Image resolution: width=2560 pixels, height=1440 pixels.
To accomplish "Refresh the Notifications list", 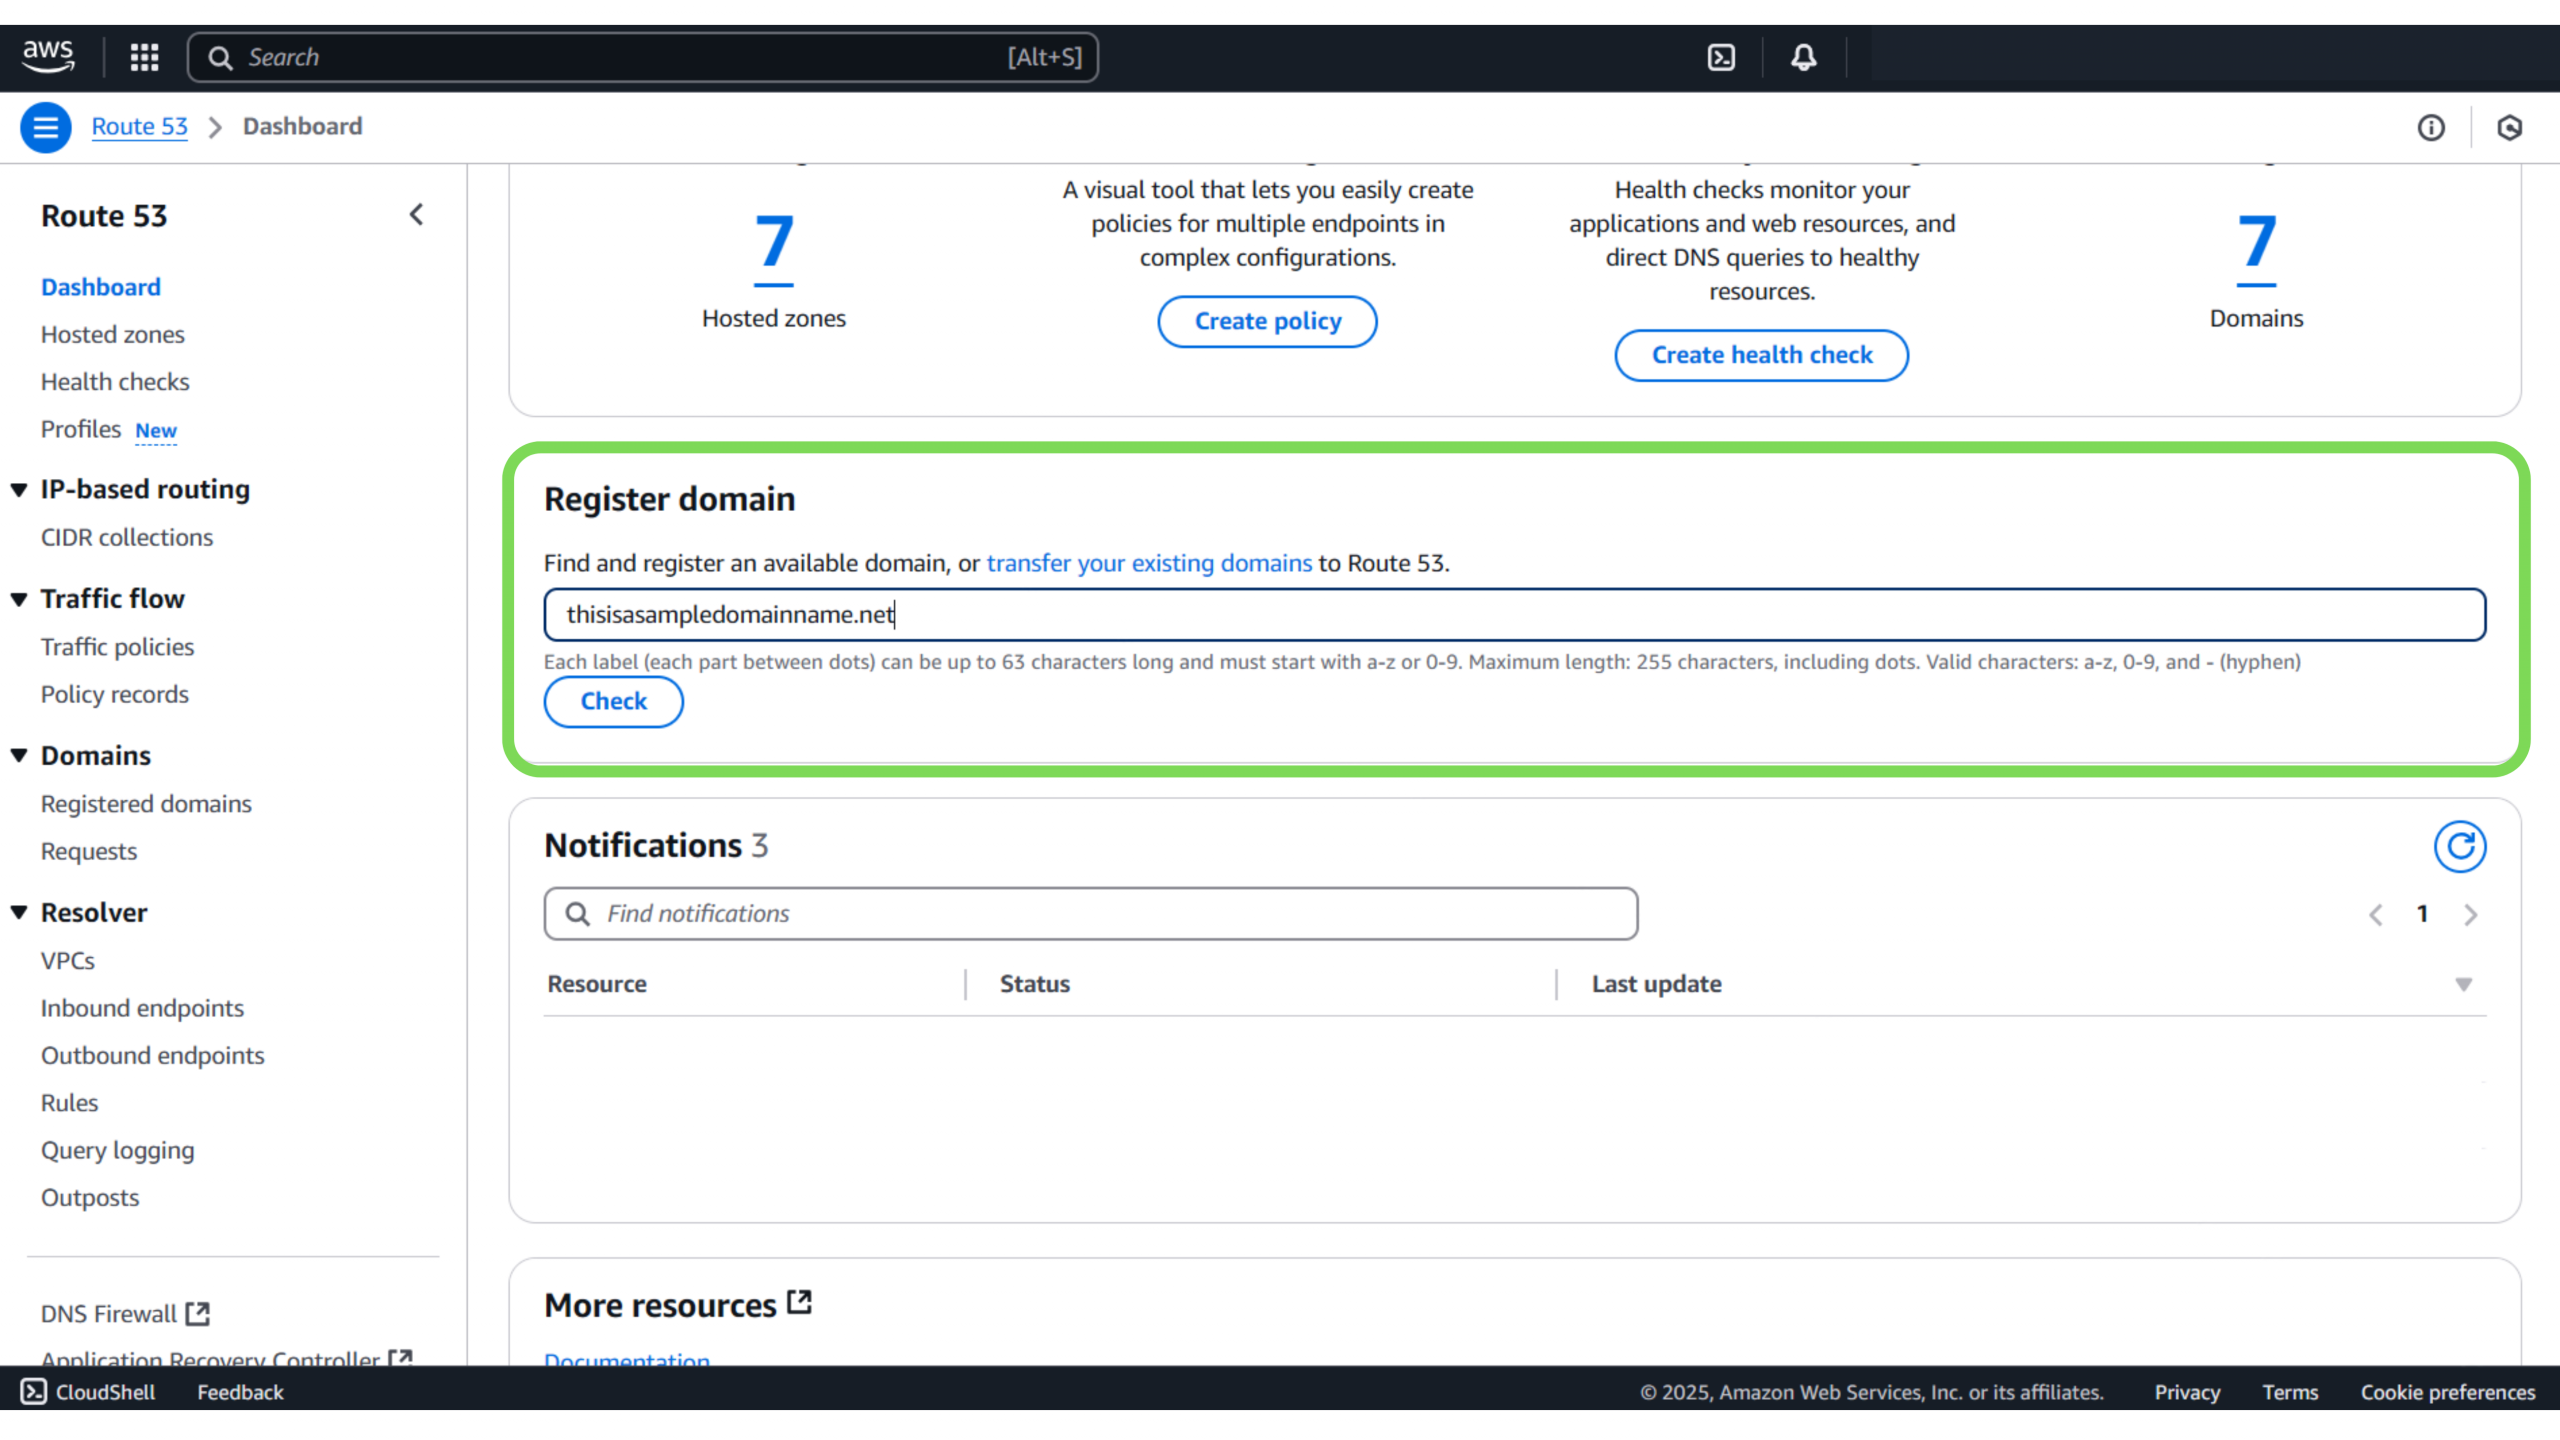I will click(x=2460, y=846).
